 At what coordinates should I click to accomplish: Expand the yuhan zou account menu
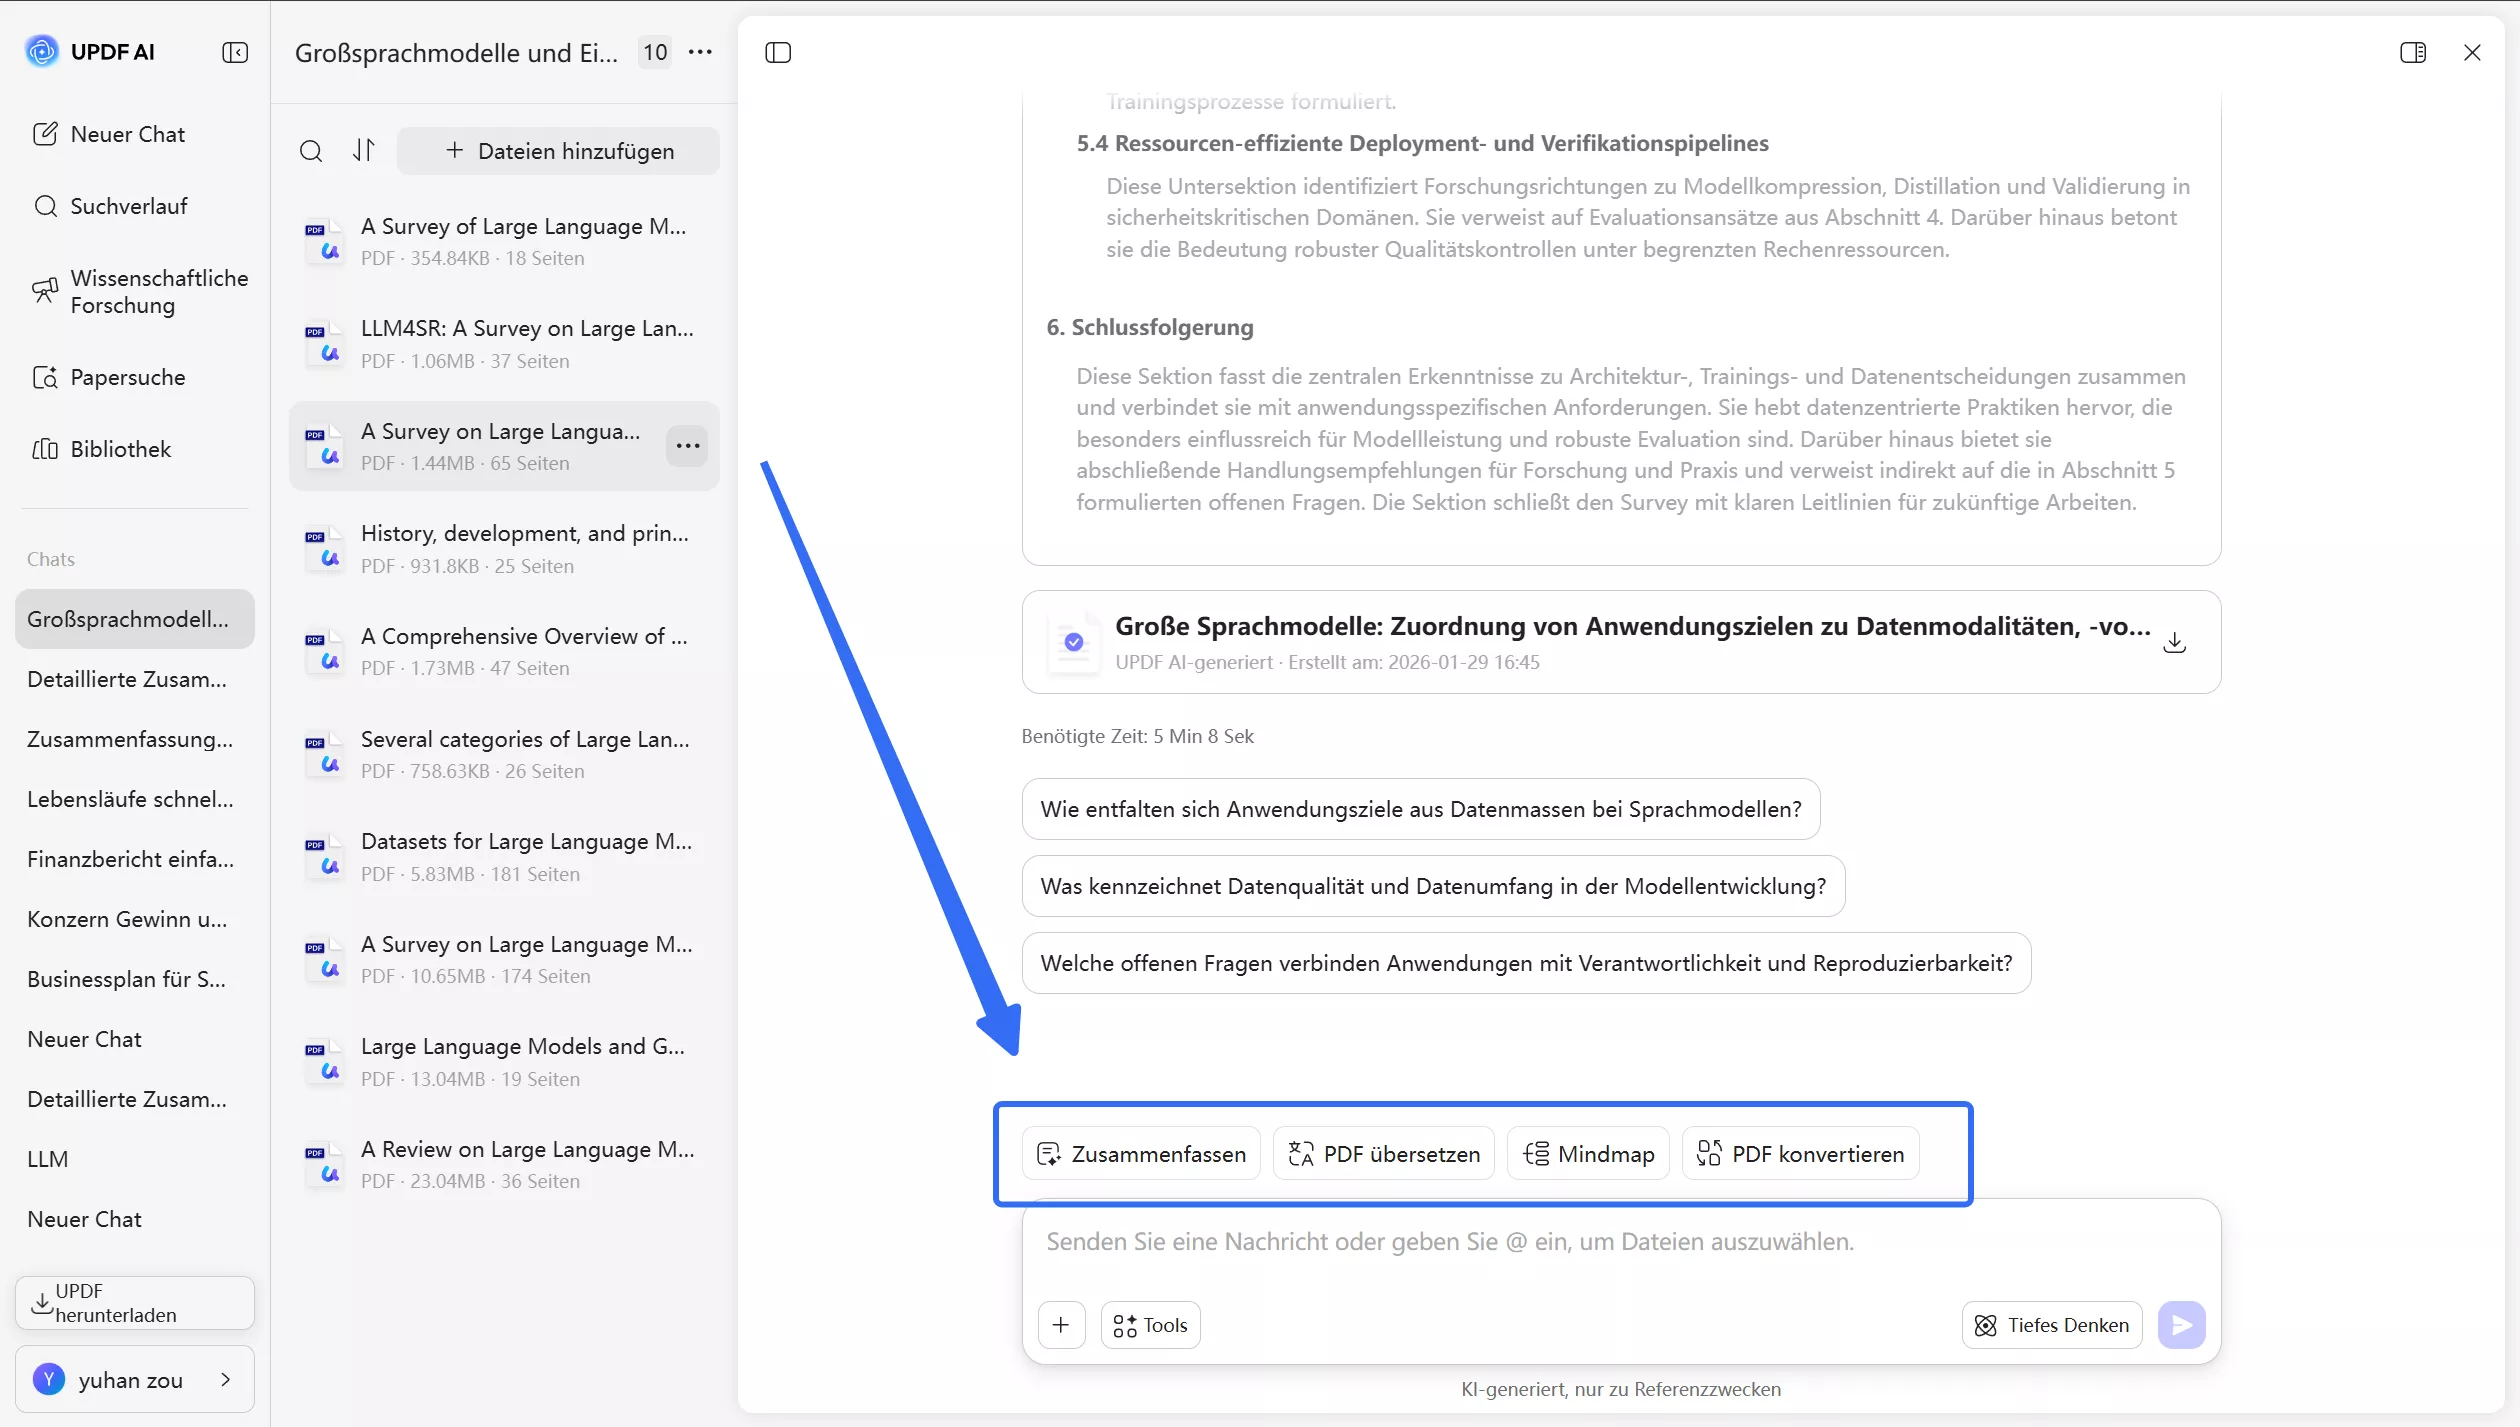[x=133, y=1379]
